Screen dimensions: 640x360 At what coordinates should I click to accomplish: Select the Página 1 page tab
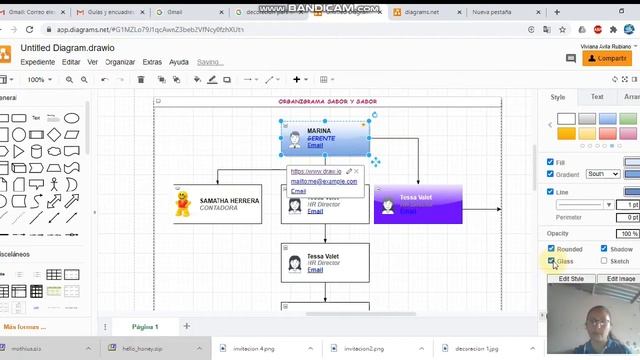[x=145, y=327]
